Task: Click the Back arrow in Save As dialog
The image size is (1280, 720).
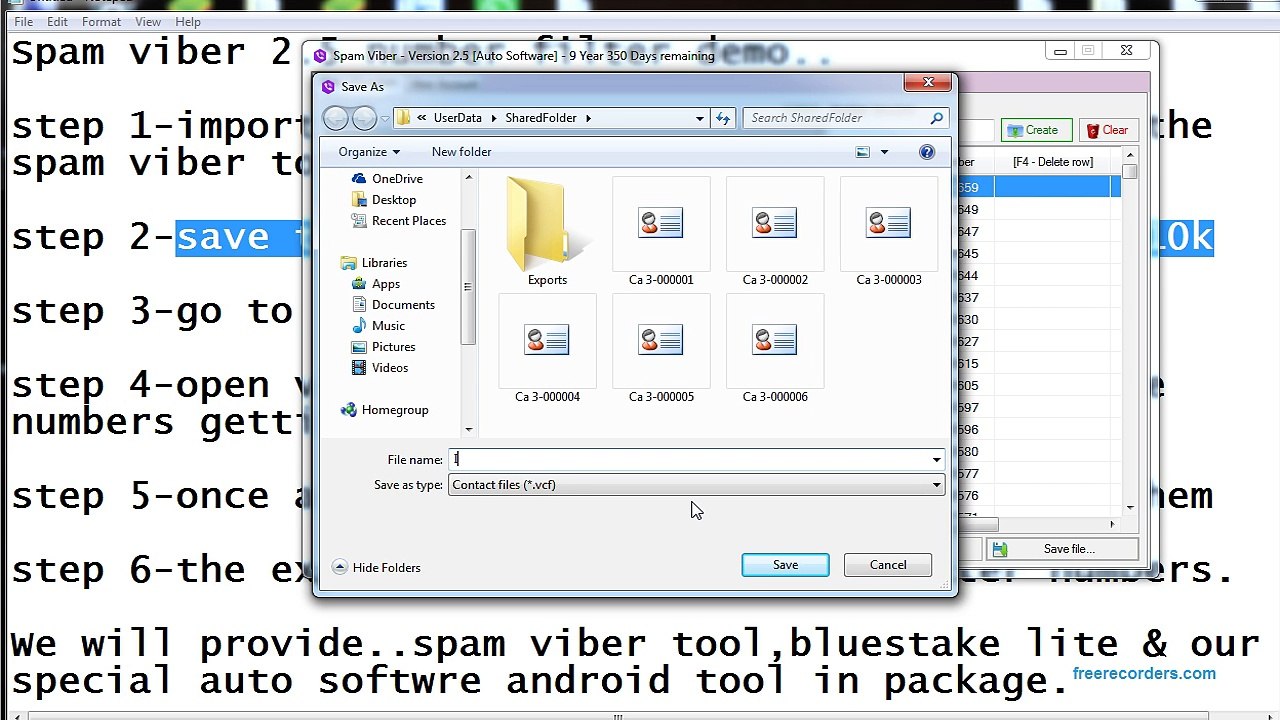Action: tap(336, 118)
